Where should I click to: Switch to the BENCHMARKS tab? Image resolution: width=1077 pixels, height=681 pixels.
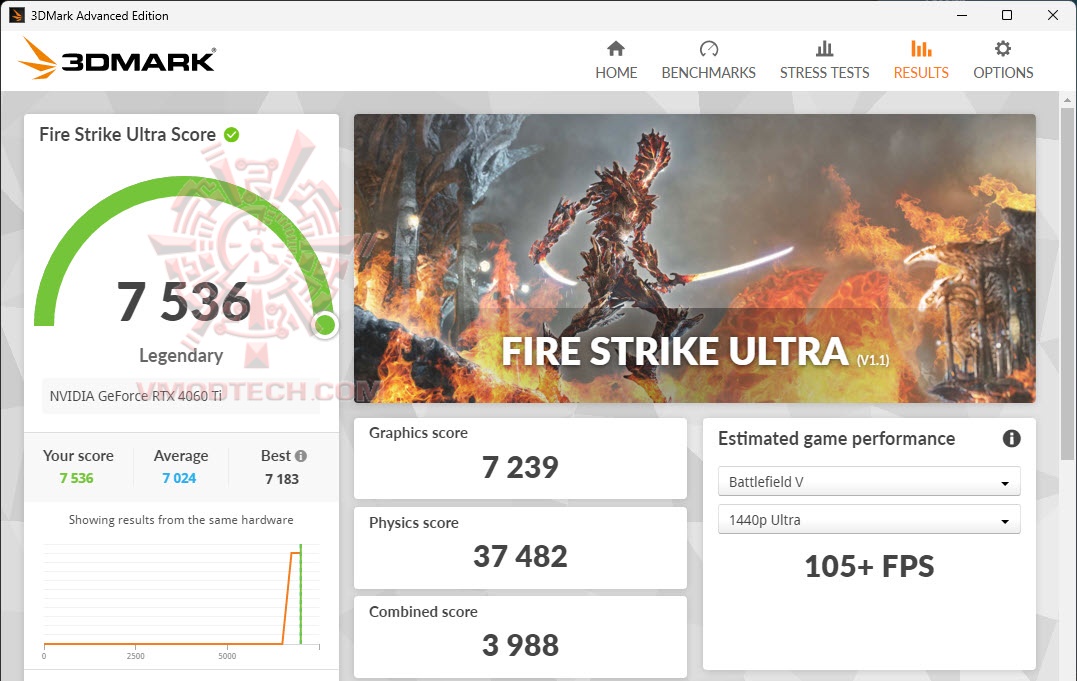point(708,60)
